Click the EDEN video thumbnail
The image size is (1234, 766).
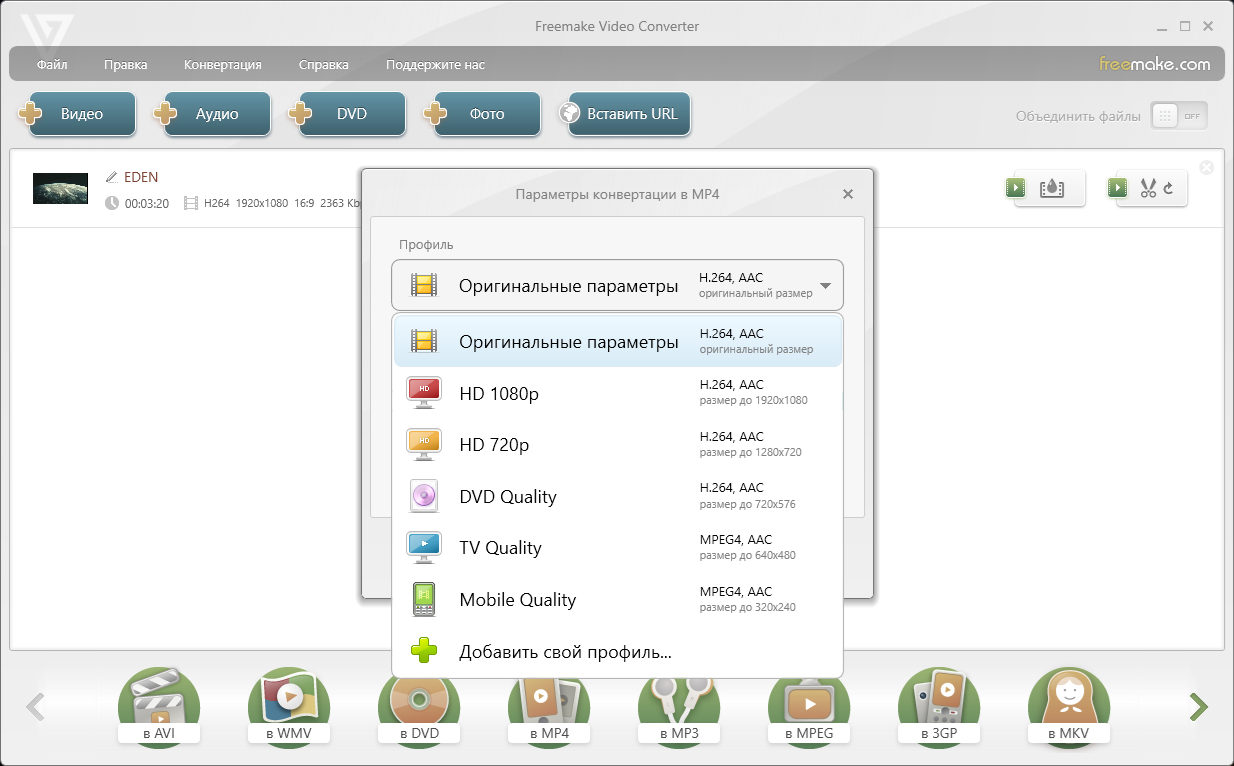[60, 188]
